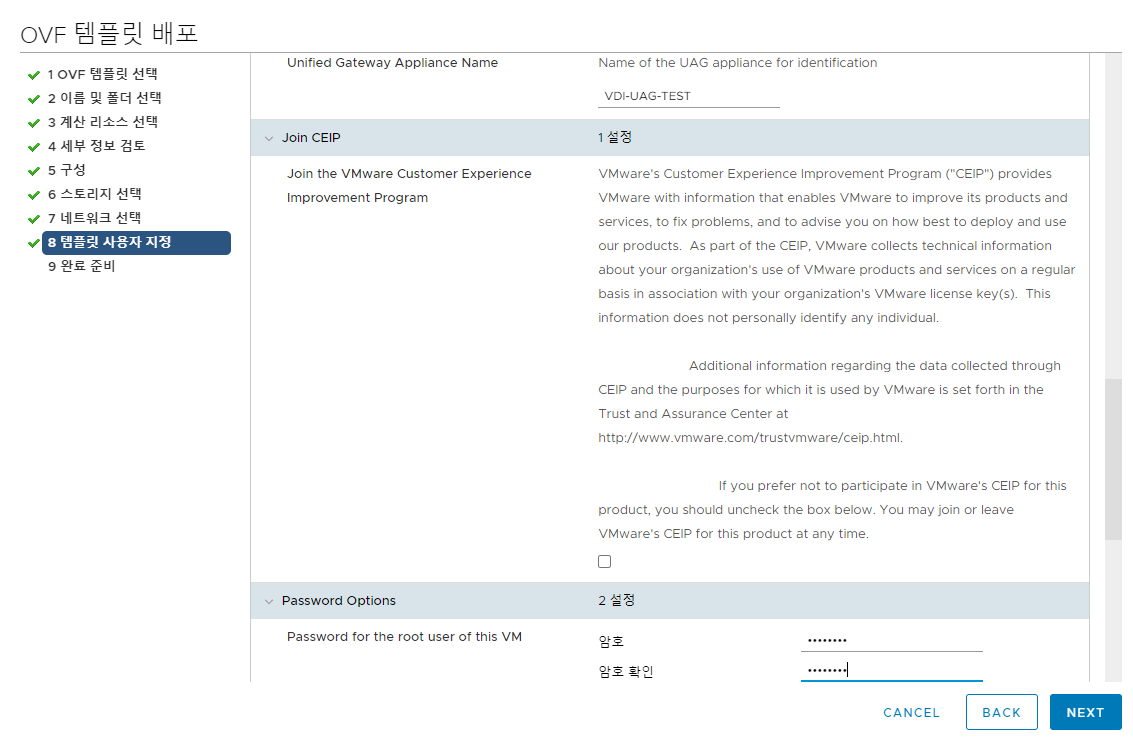Go to step 3 계산 리소스 선택
The height and width of the screenshot is (749, 1133).
coord(103,122)
